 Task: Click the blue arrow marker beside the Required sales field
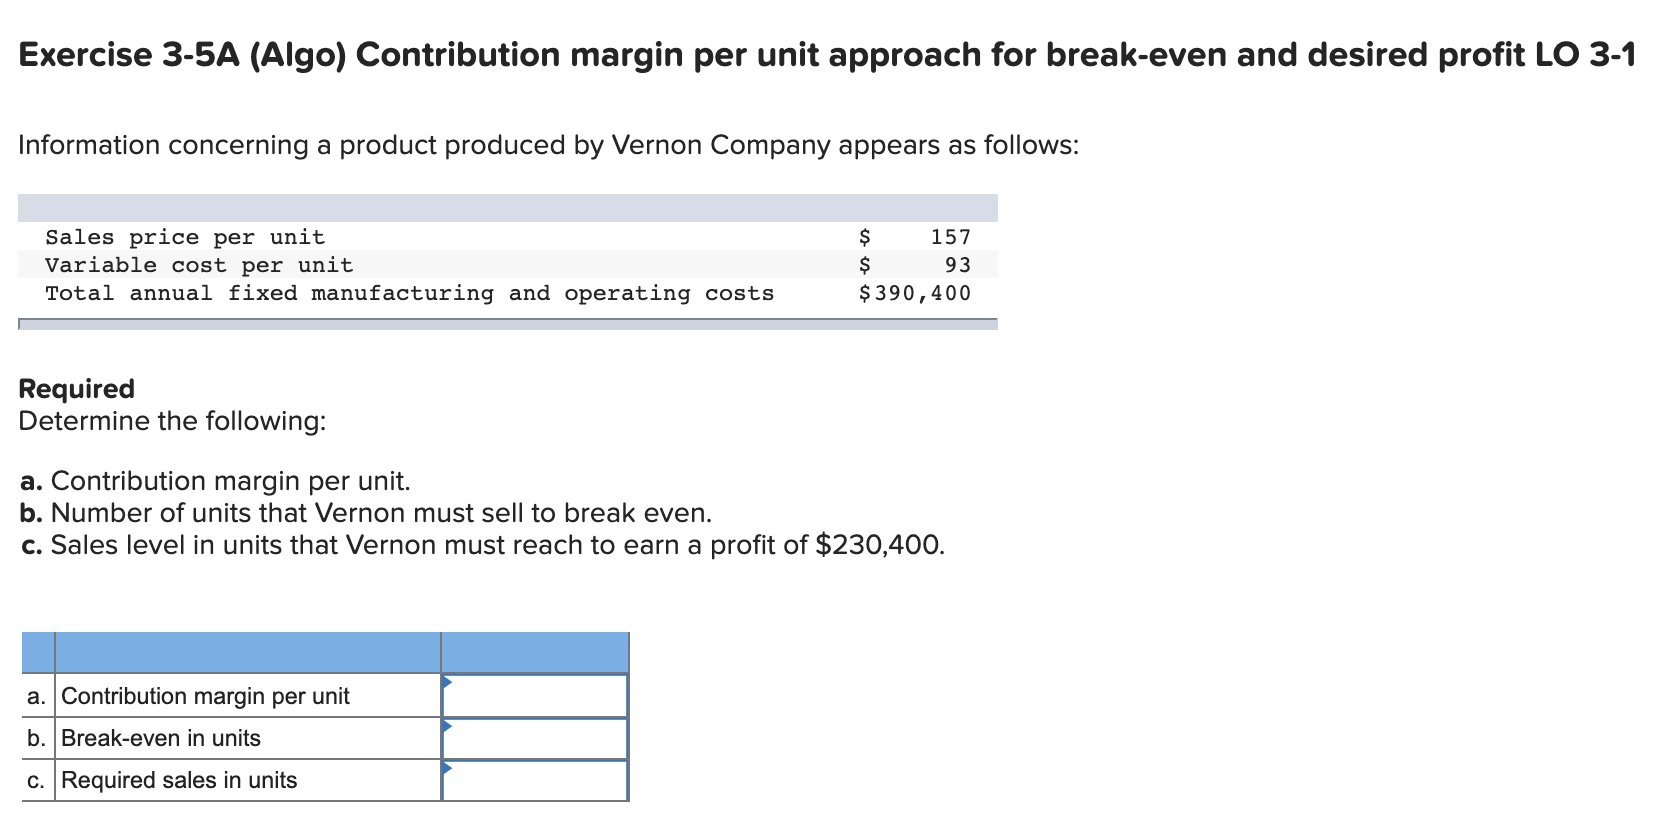[x=447, y=766]
